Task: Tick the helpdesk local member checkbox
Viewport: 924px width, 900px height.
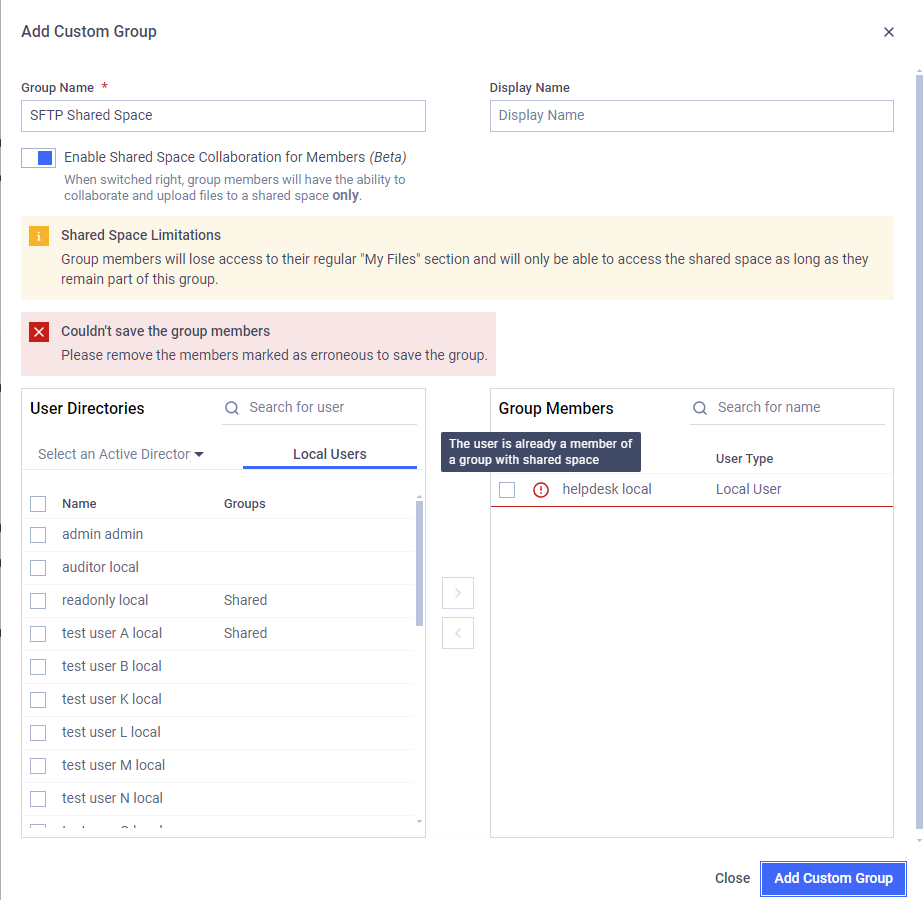Action: coord(507,490)
